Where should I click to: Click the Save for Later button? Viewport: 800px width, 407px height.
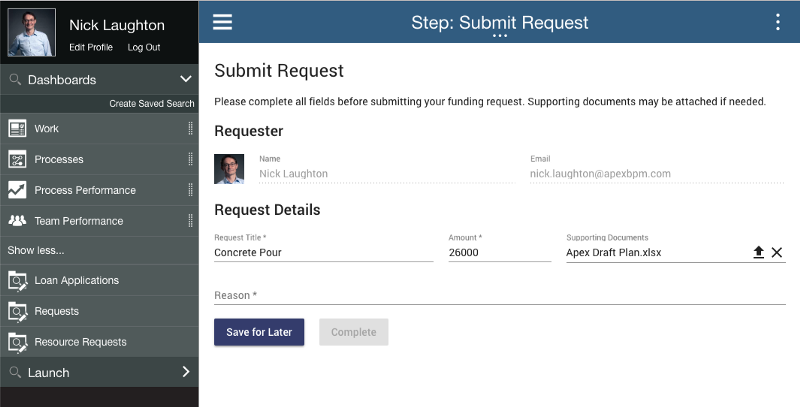[x=259, y=332]
